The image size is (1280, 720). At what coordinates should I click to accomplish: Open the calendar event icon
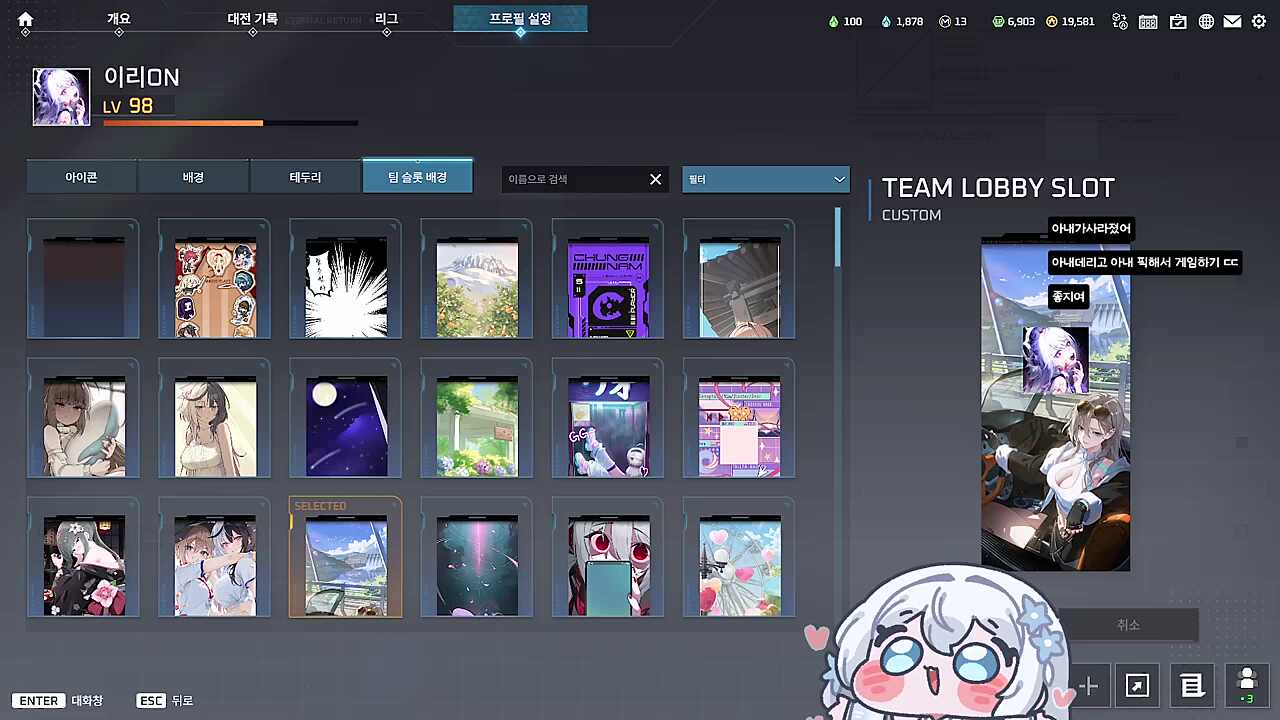(1149, 21)
